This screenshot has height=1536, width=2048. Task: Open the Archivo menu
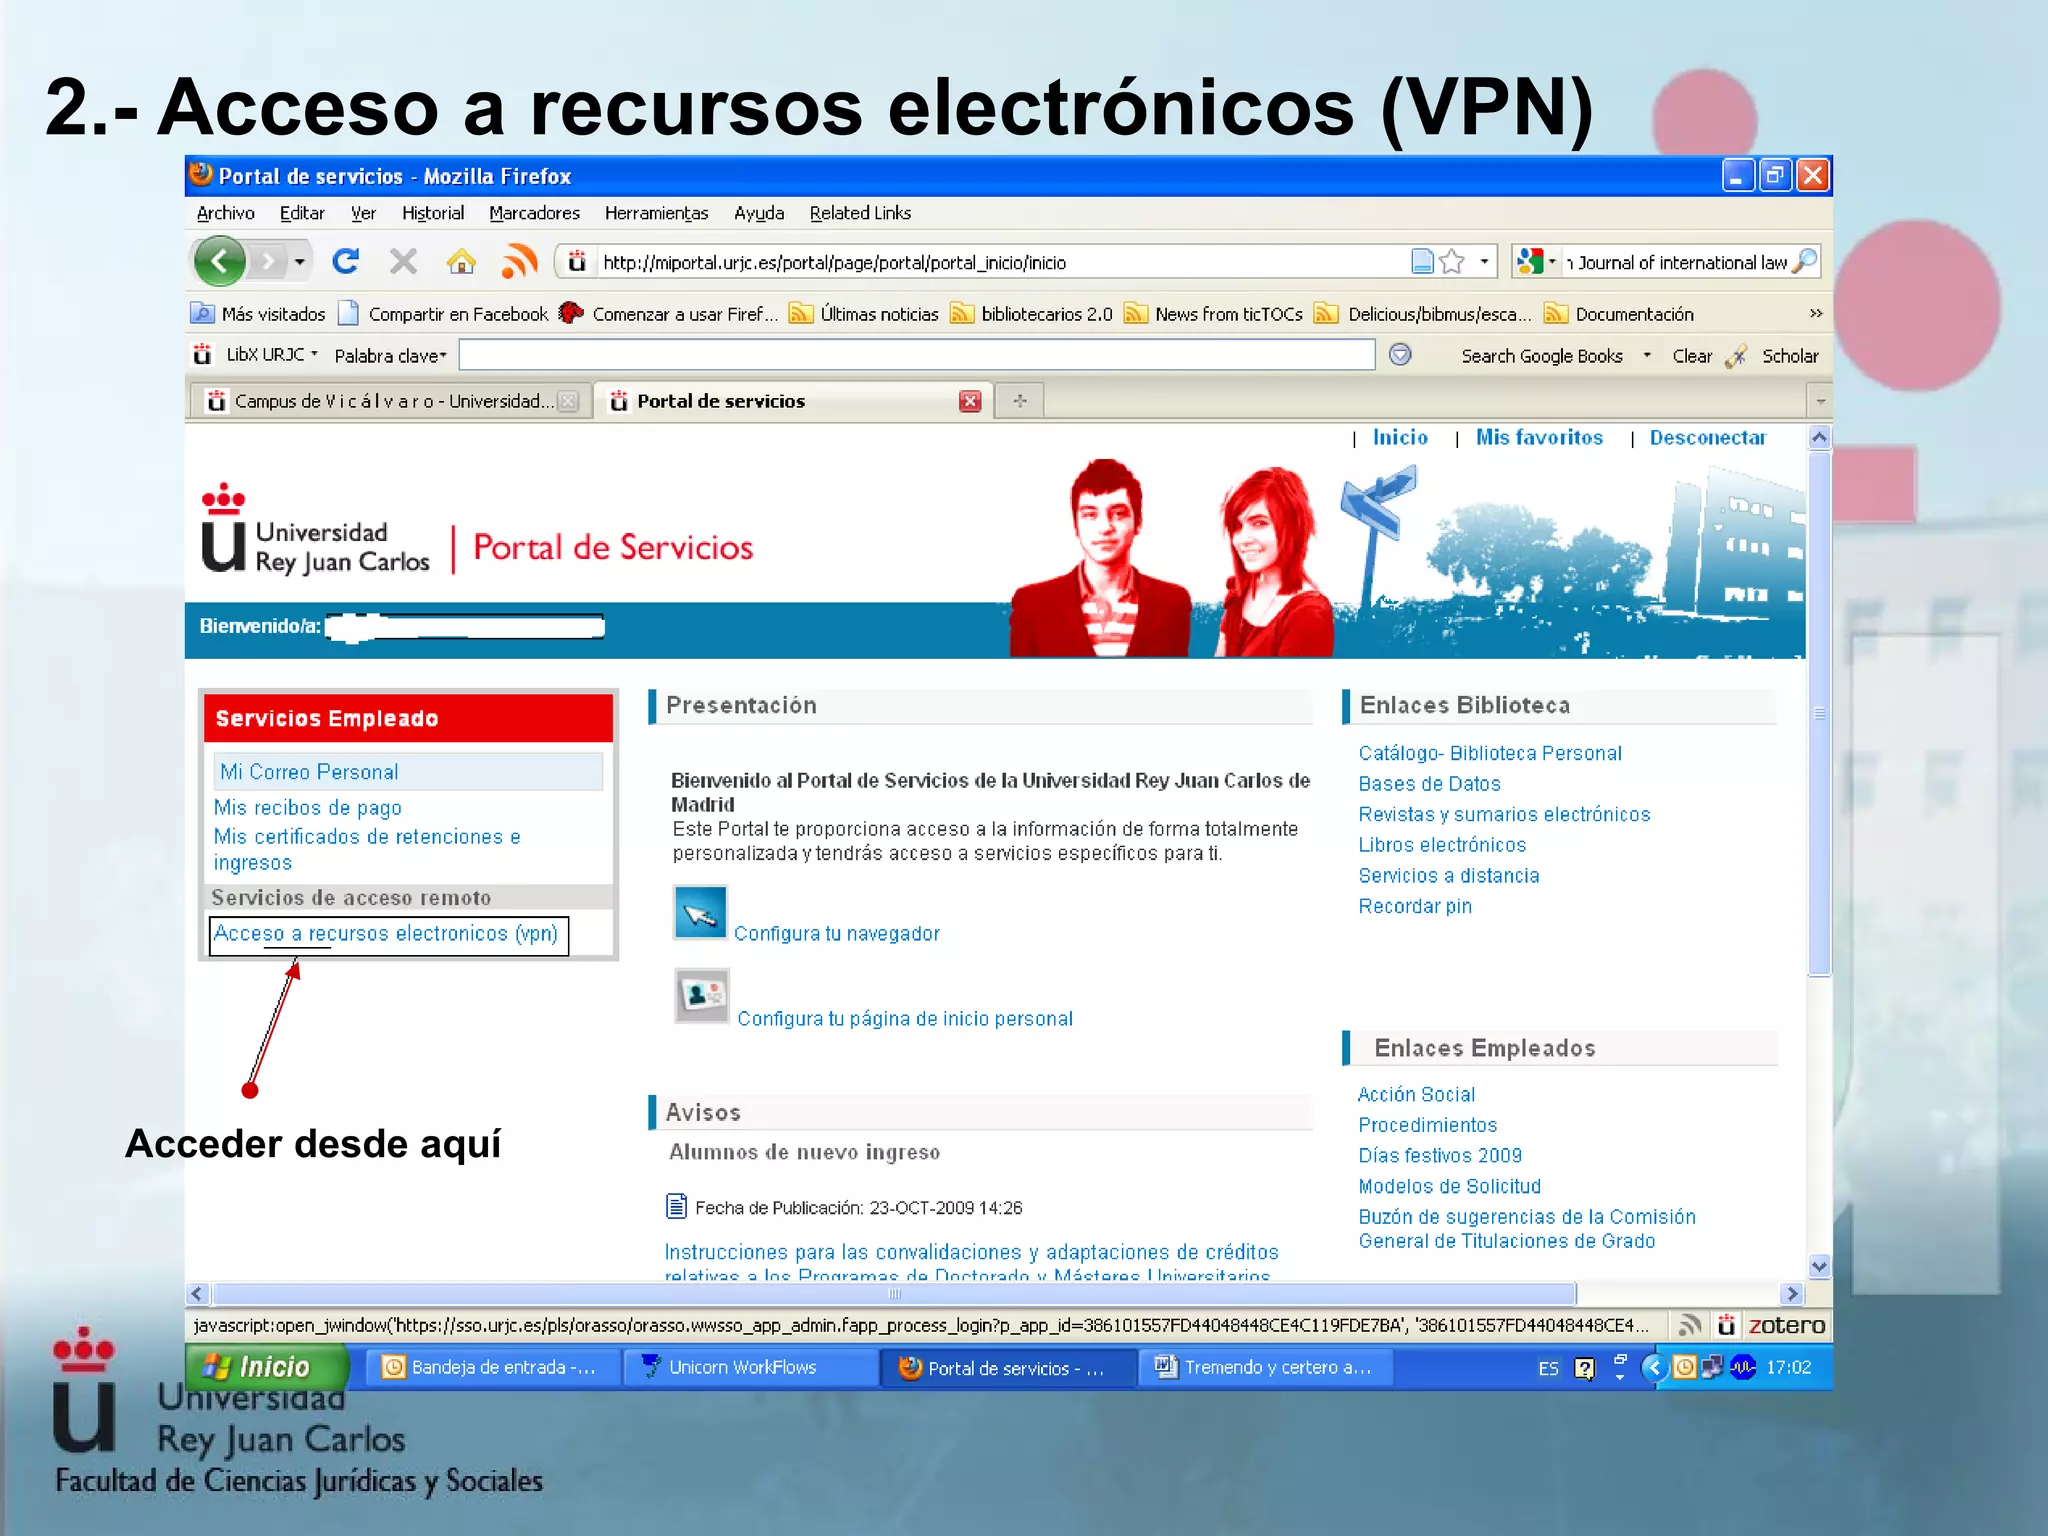click(225, 213)
